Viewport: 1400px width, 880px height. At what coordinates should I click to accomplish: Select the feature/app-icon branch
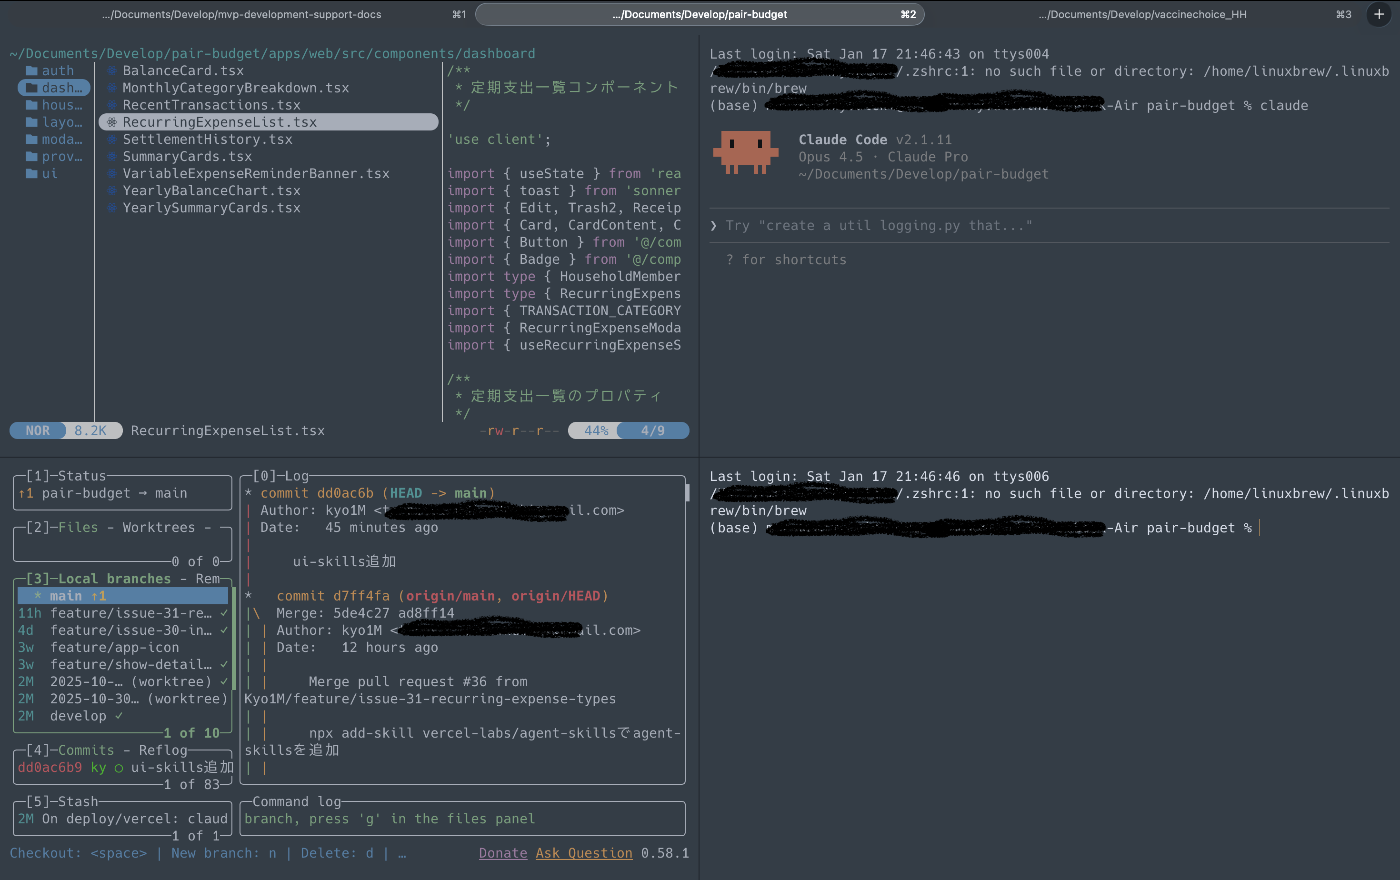coord(123,647)
